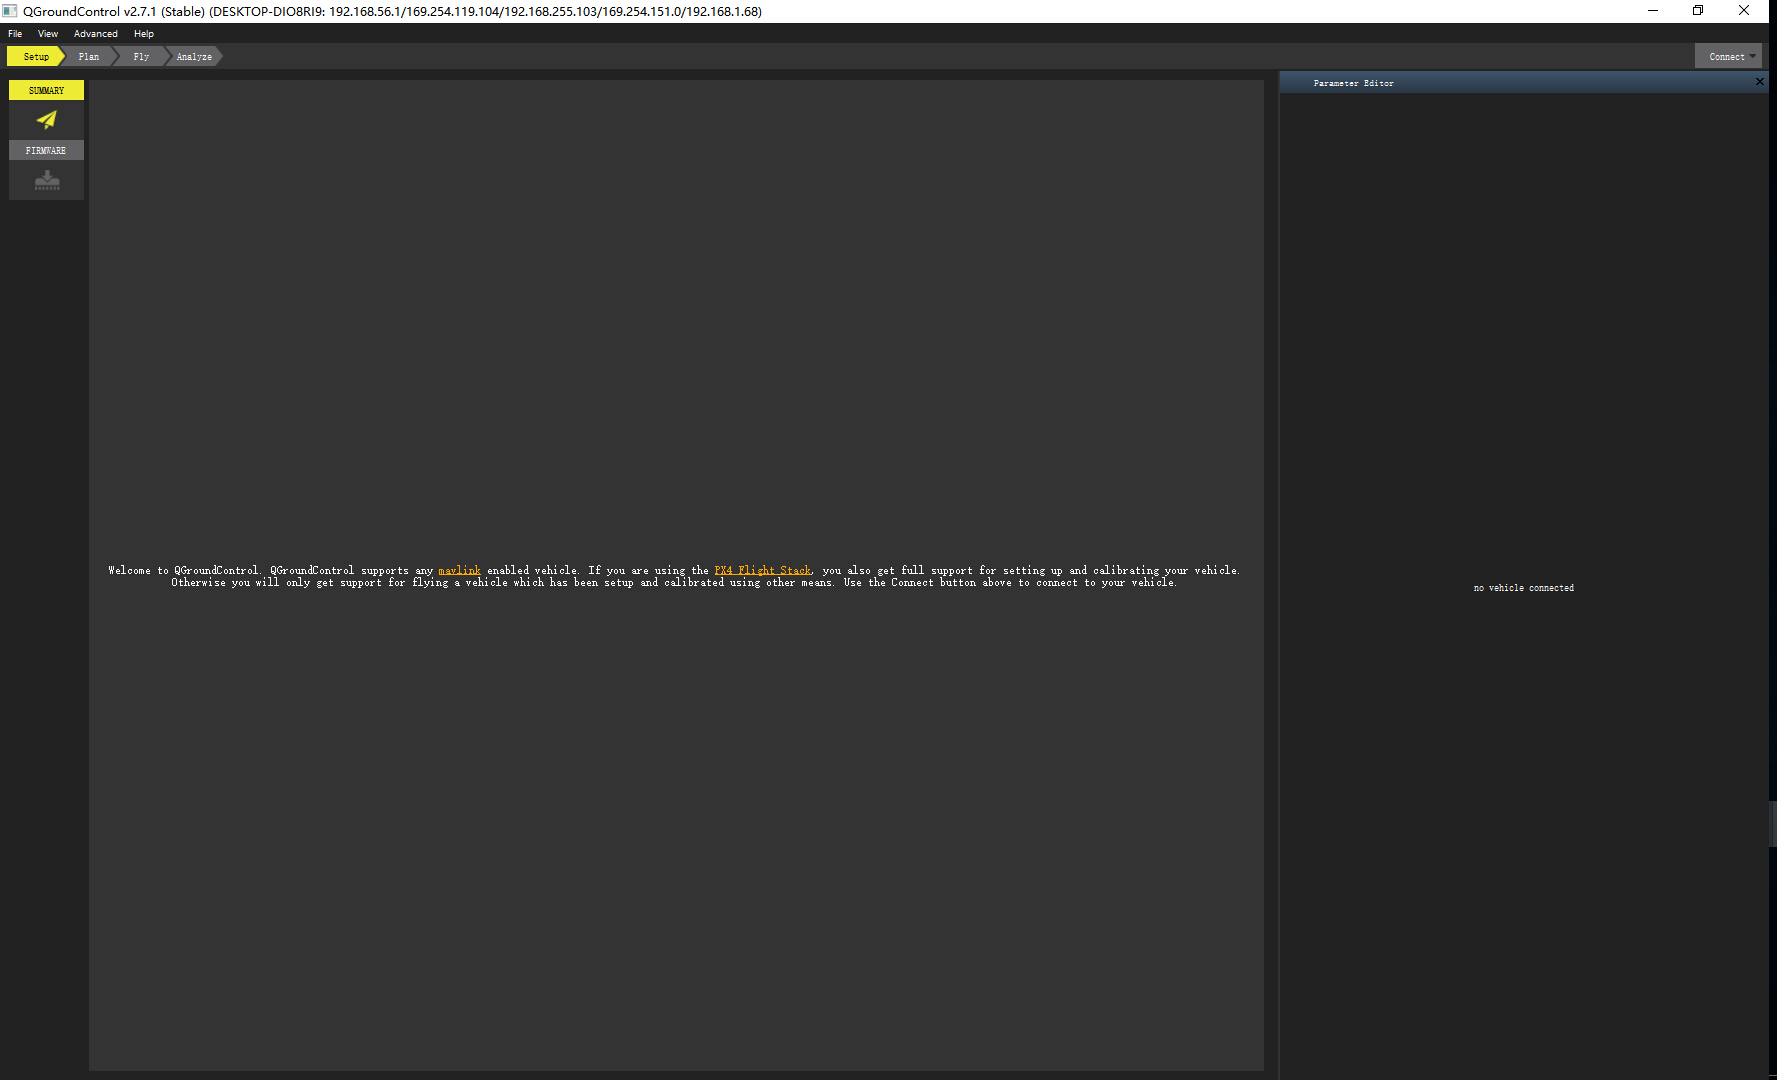1777x1080 pixels.
Task: Minimize the QGroundControl window
Action: pyautogui.click(x=1653, y=11)
